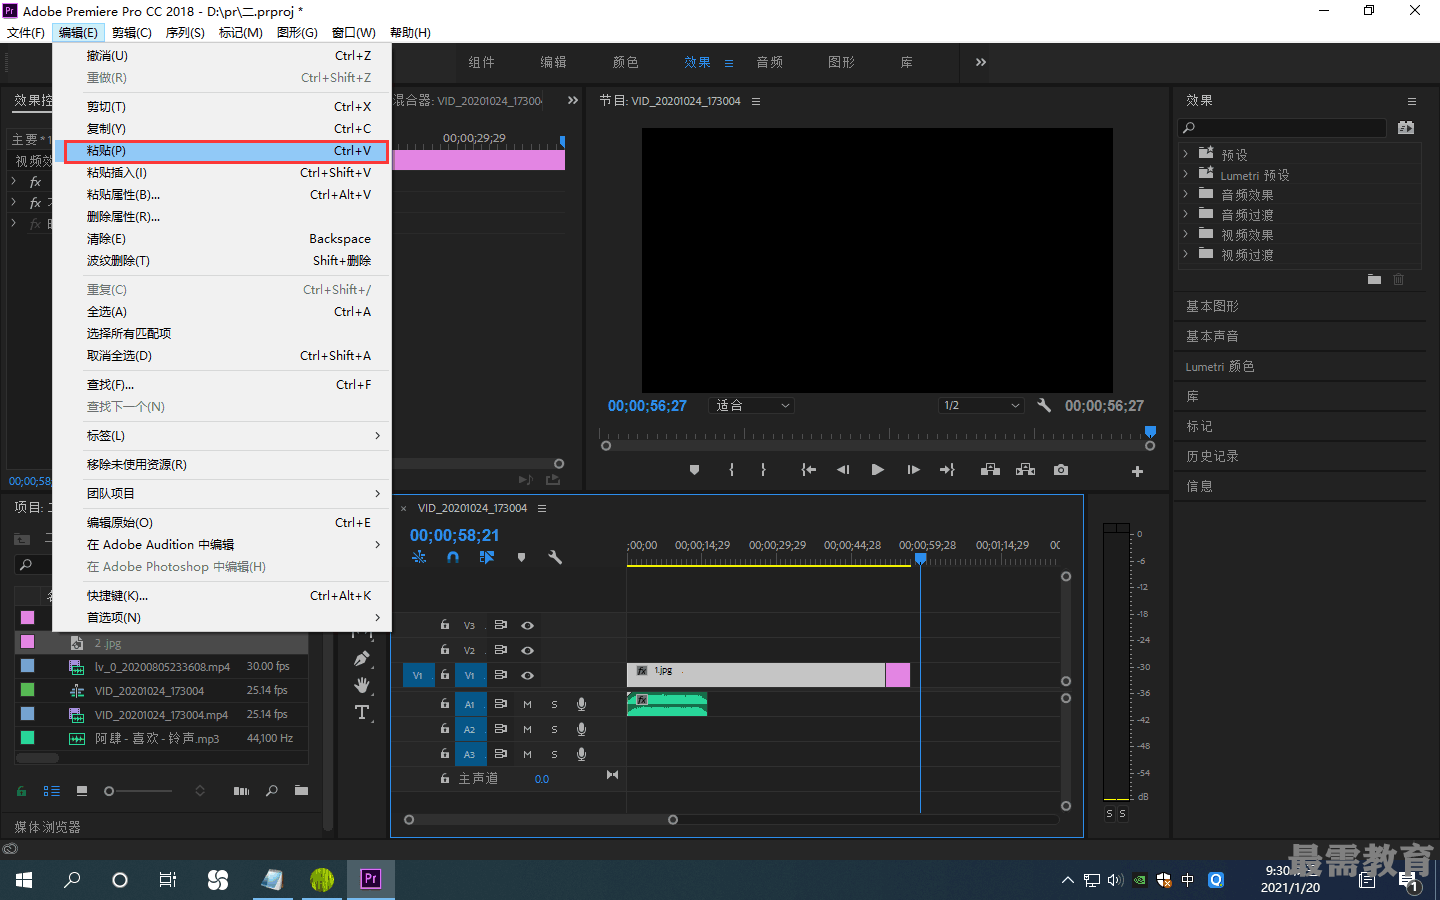1440x900 pixels.
Task: Open timeline display settings wrench
Action: pyautogui.click(x=555, y=557)
